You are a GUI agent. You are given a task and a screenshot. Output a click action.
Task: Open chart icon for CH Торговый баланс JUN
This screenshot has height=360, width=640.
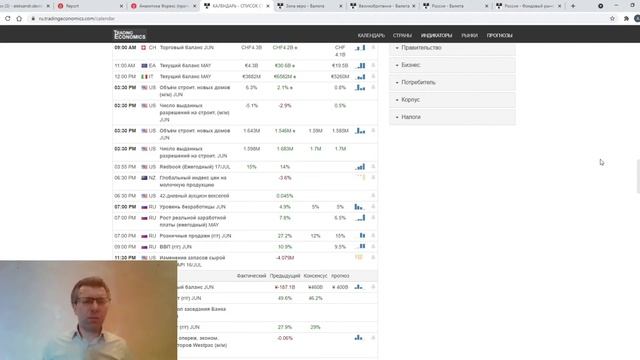[360, 48]
